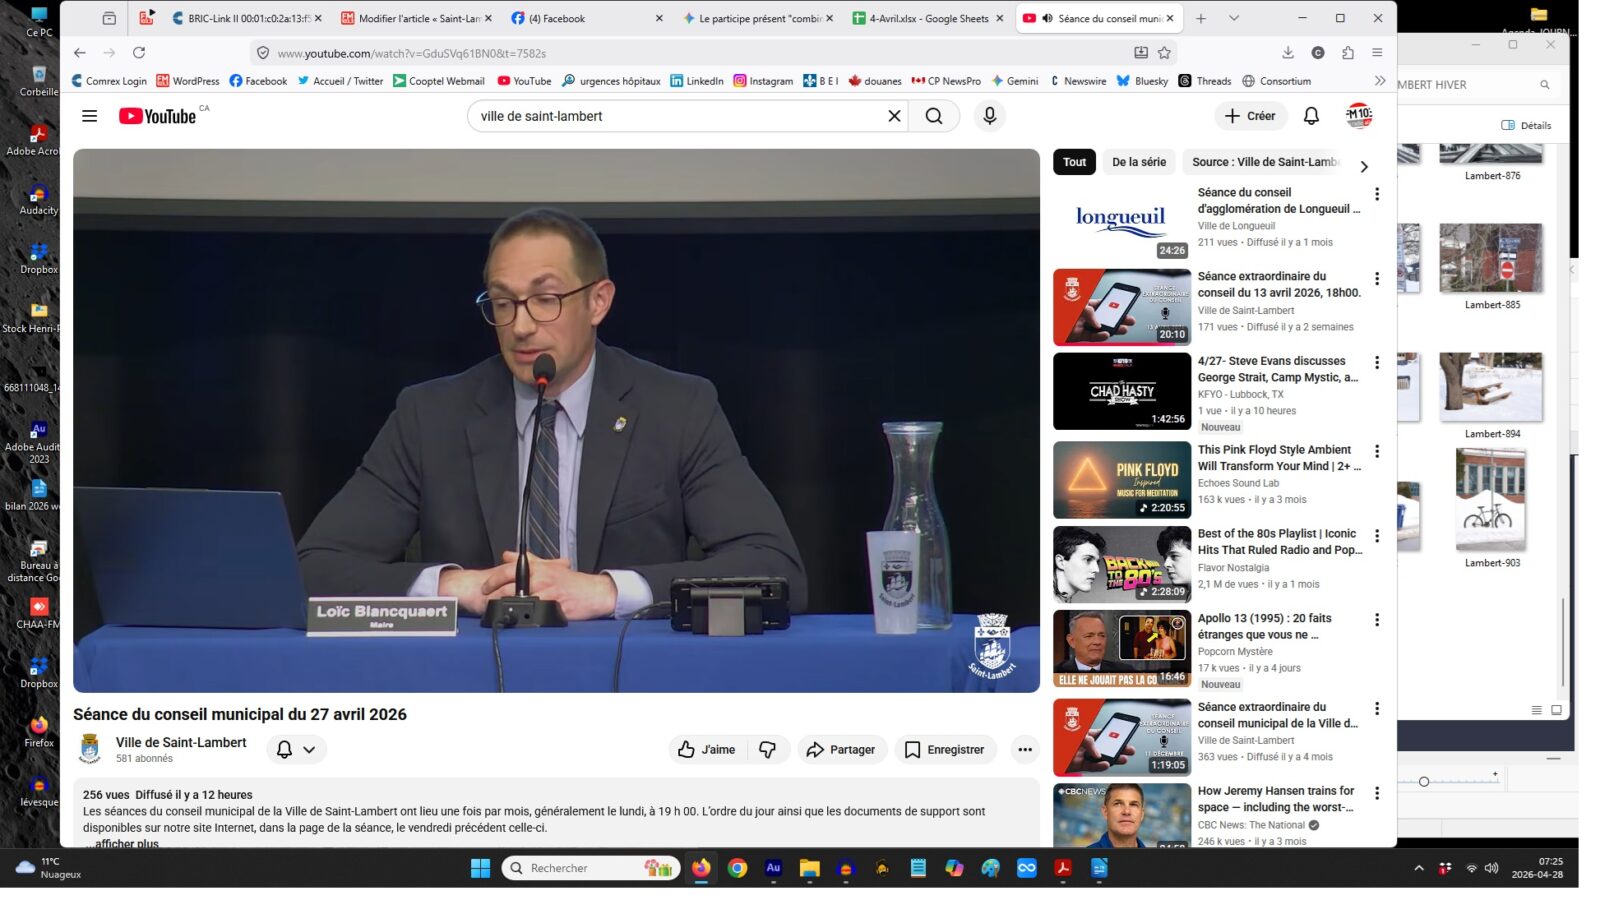The height and width of the screenshot is (900, 1600).
Task: Open YouTube notifications bell
Action: click(x=1311, y=116)
